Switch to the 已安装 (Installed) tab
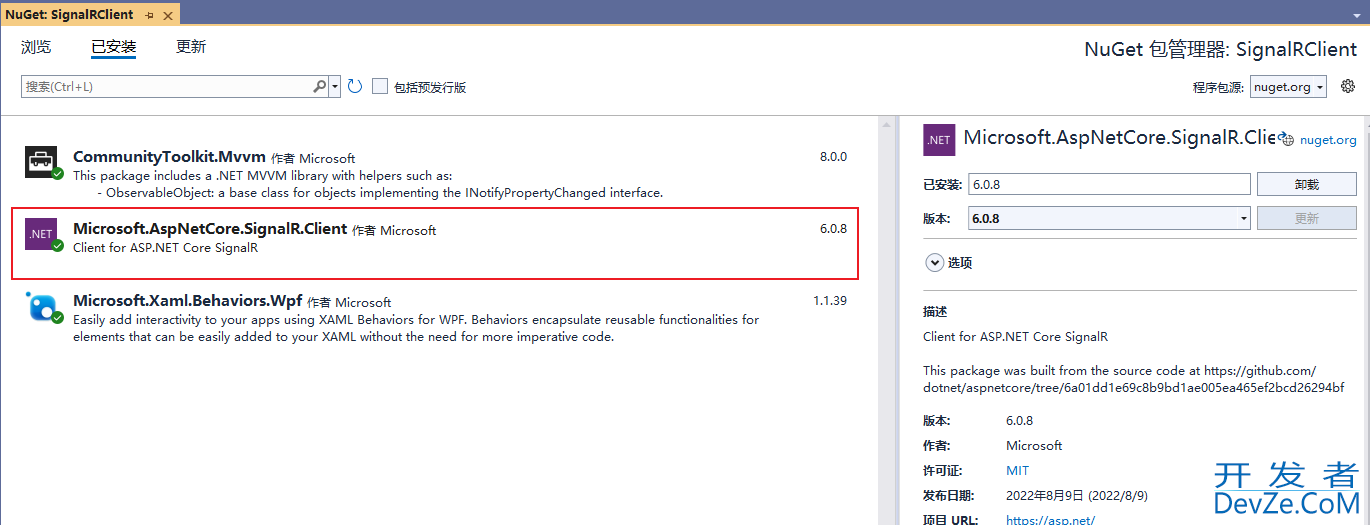 tap(113, 47)
